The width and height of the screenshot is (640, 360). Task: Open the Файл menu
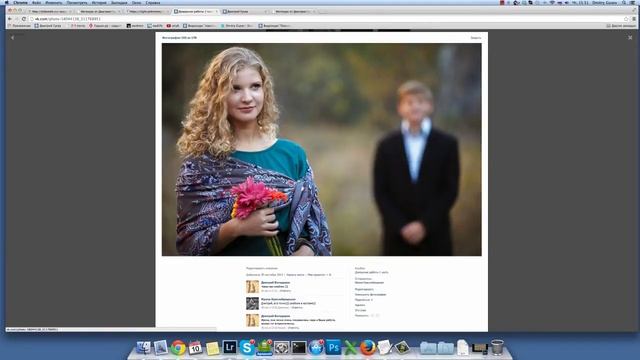37,2
